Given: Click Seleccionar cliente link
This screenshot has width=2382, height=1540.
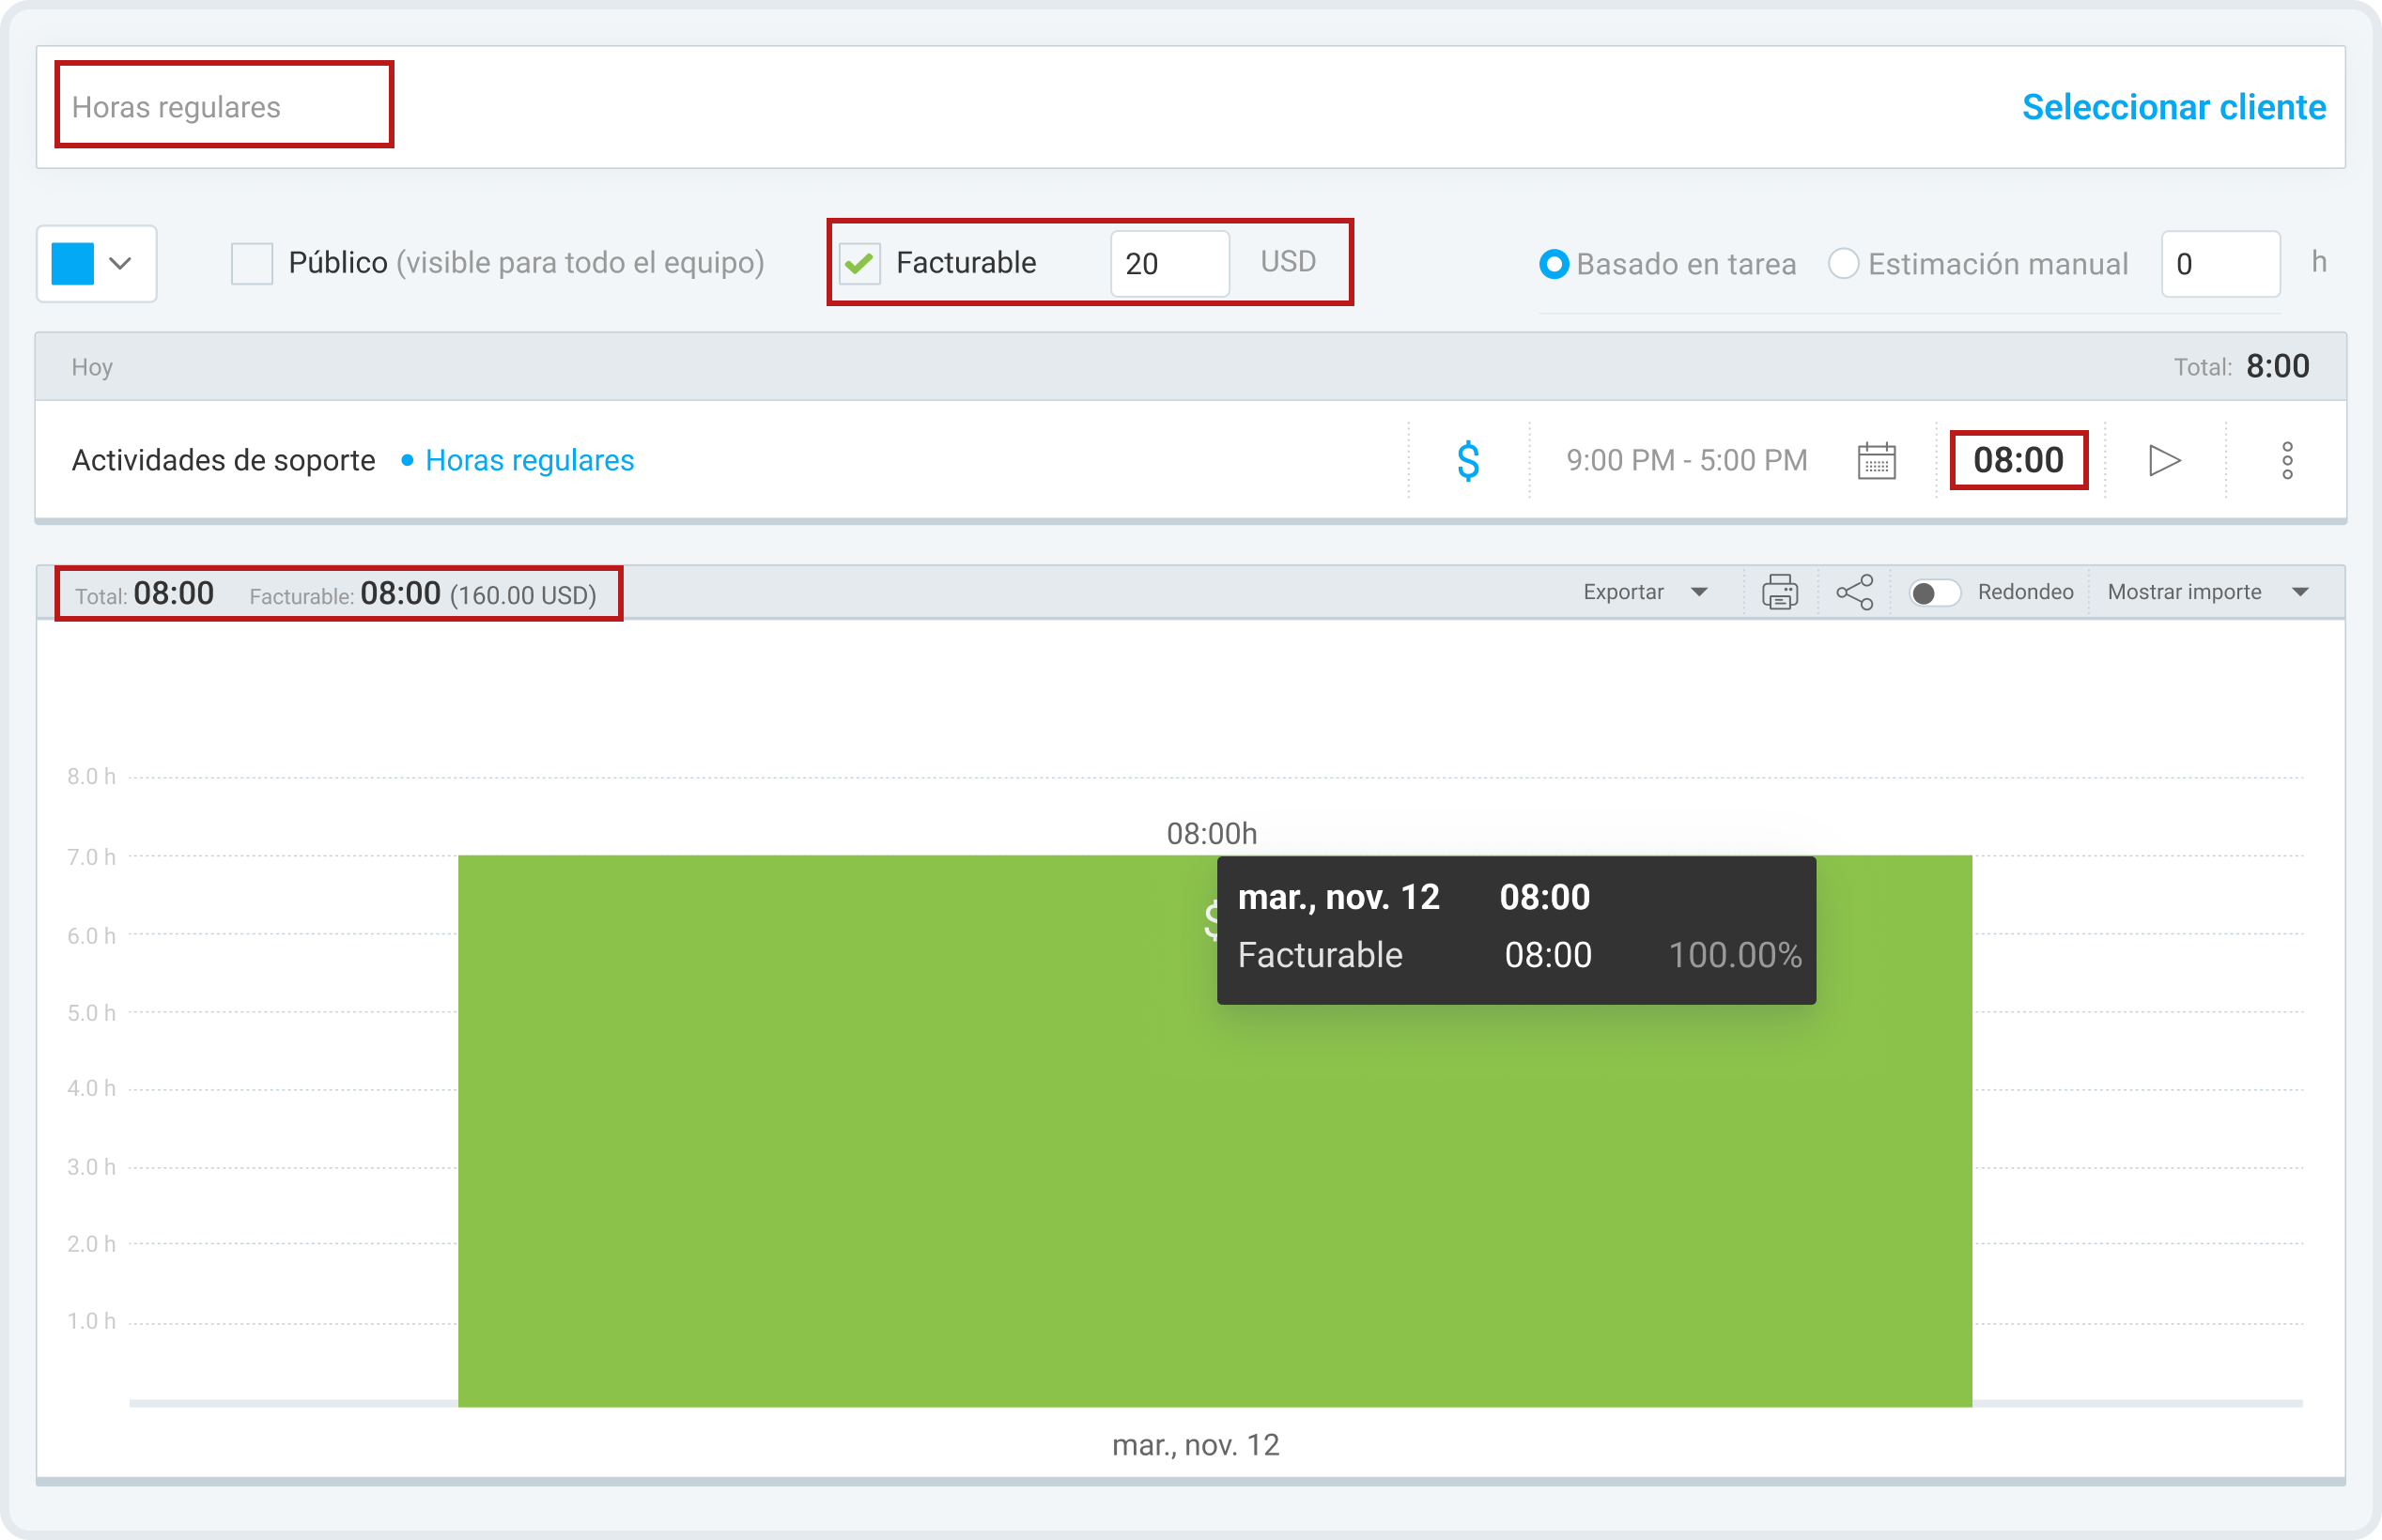Looking at the screenshot, I should tap(2173, 107).
